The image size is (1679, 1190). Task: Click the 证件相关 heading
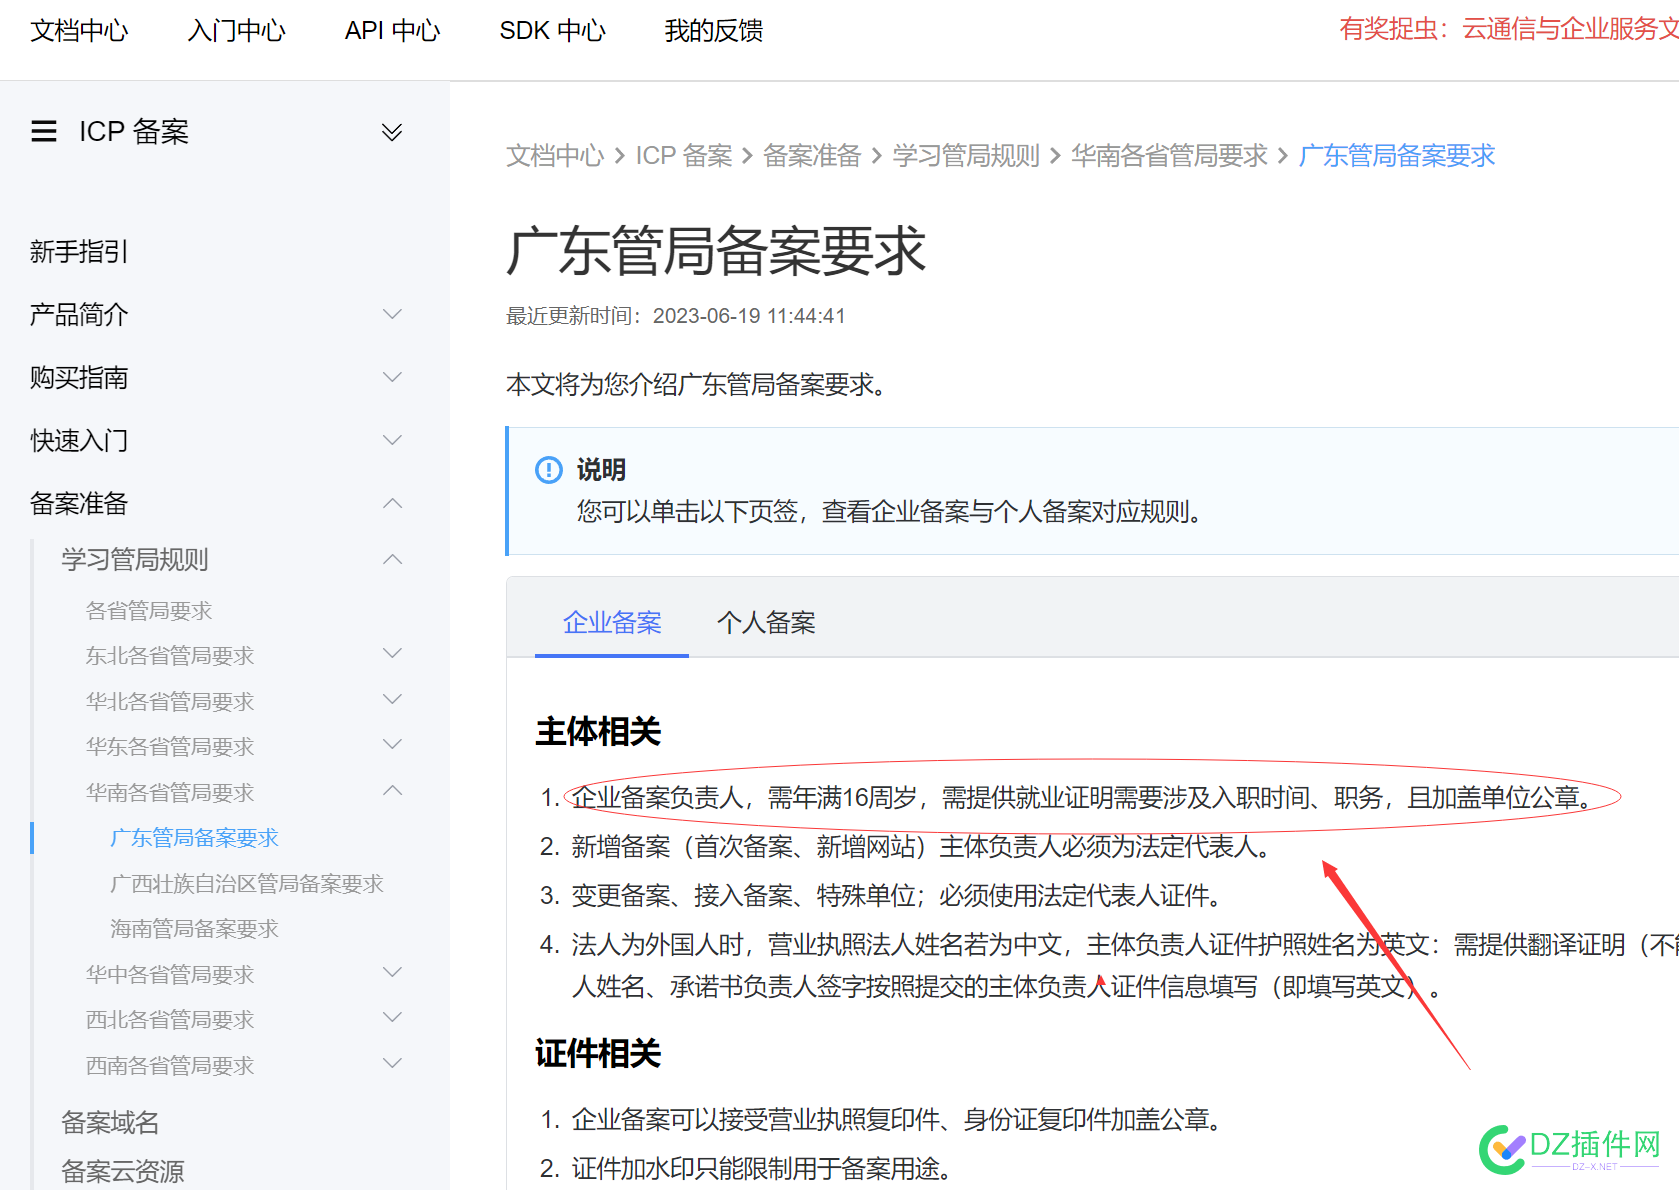coord(598,1053)
